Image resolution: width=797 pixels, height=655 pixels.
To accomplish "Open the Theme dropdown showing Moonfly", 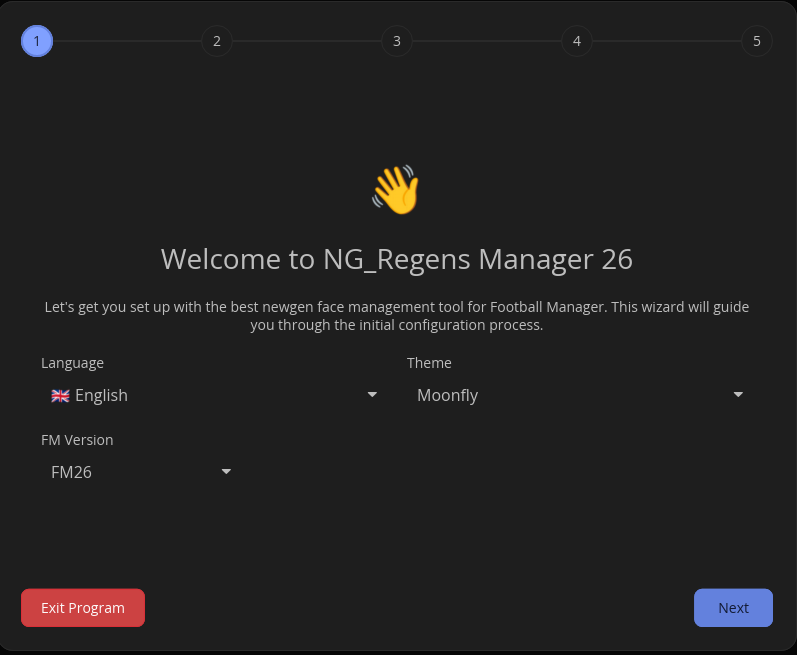I will coord(579,395).
